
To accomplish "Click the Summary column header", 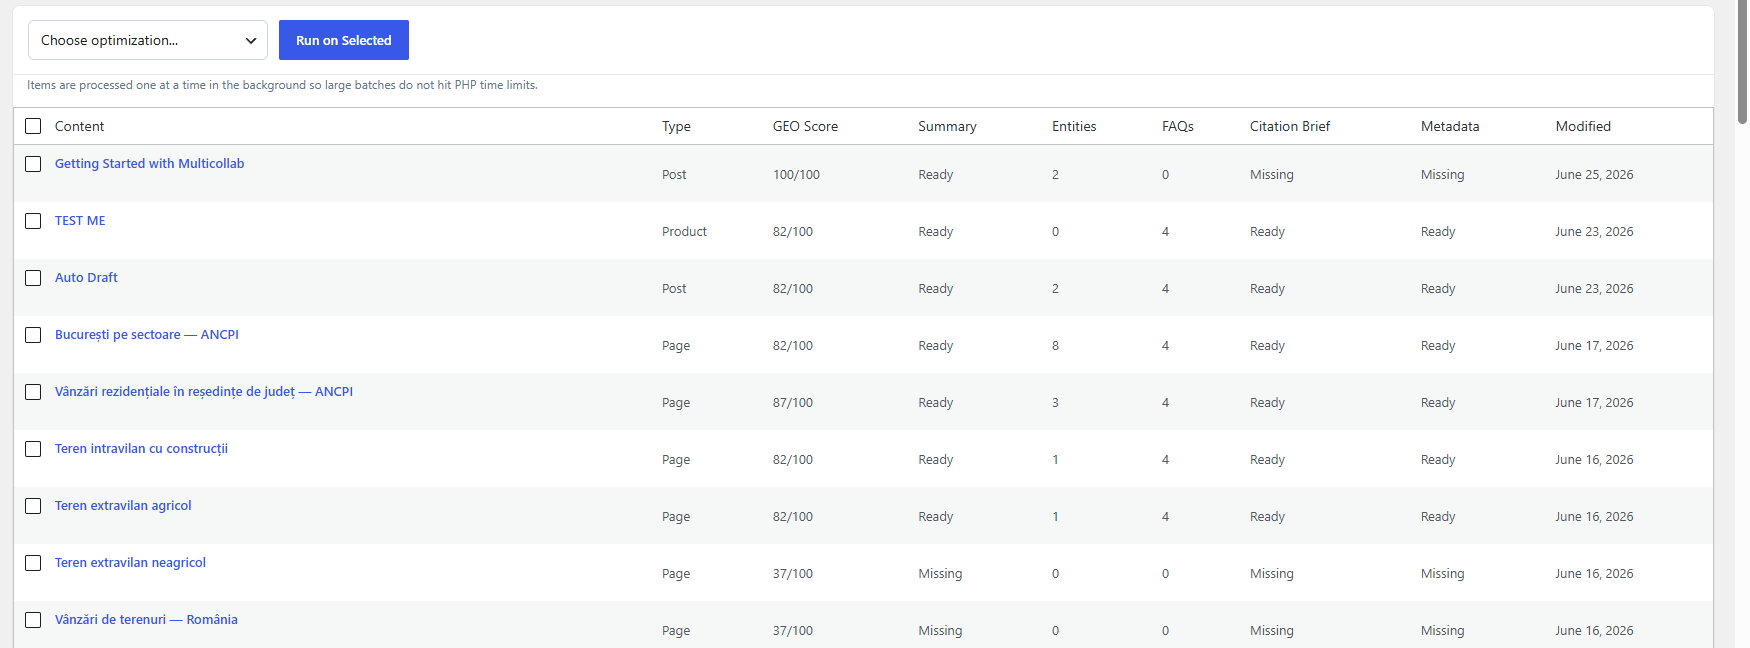I will (x=947, y=126).
